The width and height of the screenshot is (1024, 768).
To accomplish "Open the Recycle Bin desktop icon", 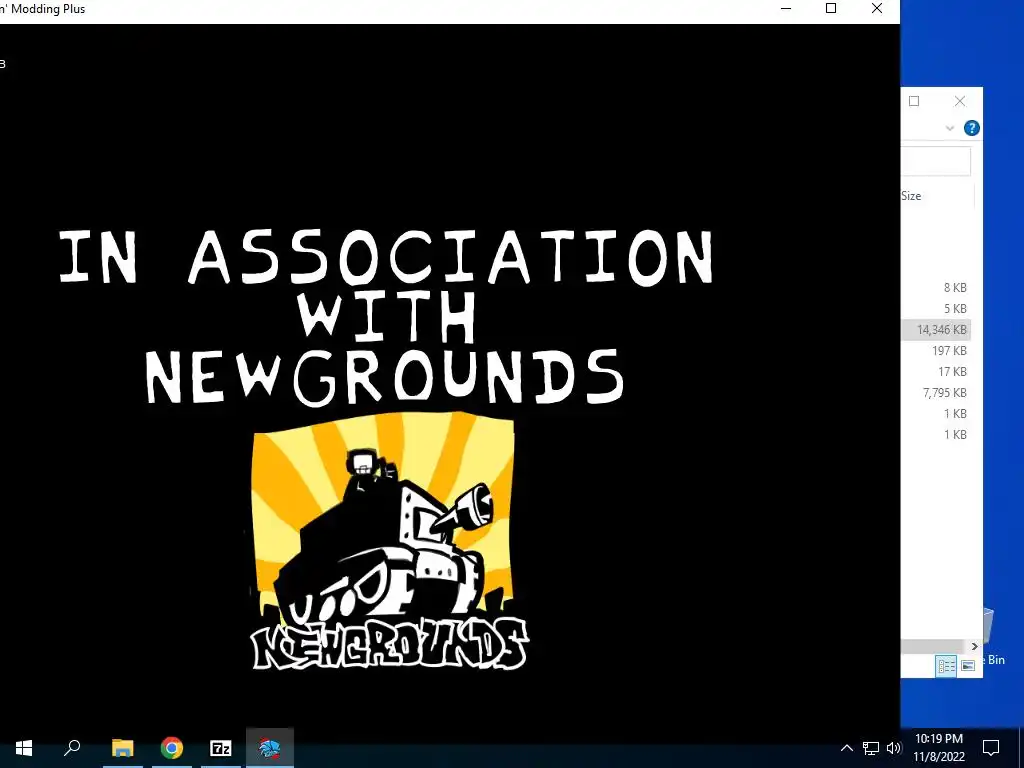I will coord(994,637).
